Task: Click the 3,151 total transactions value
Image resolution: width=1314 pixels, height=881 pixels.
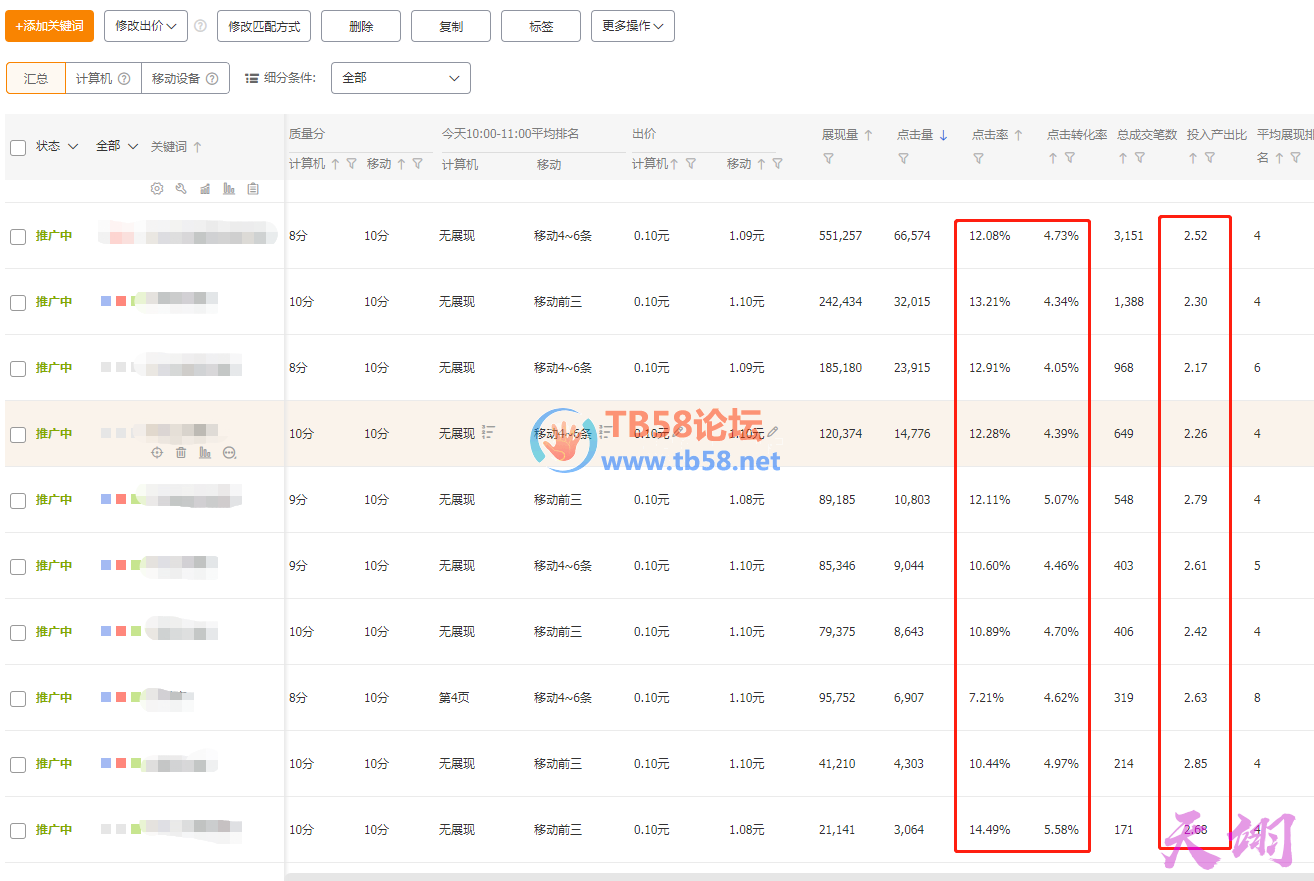Action: [x=1129, y=236]
